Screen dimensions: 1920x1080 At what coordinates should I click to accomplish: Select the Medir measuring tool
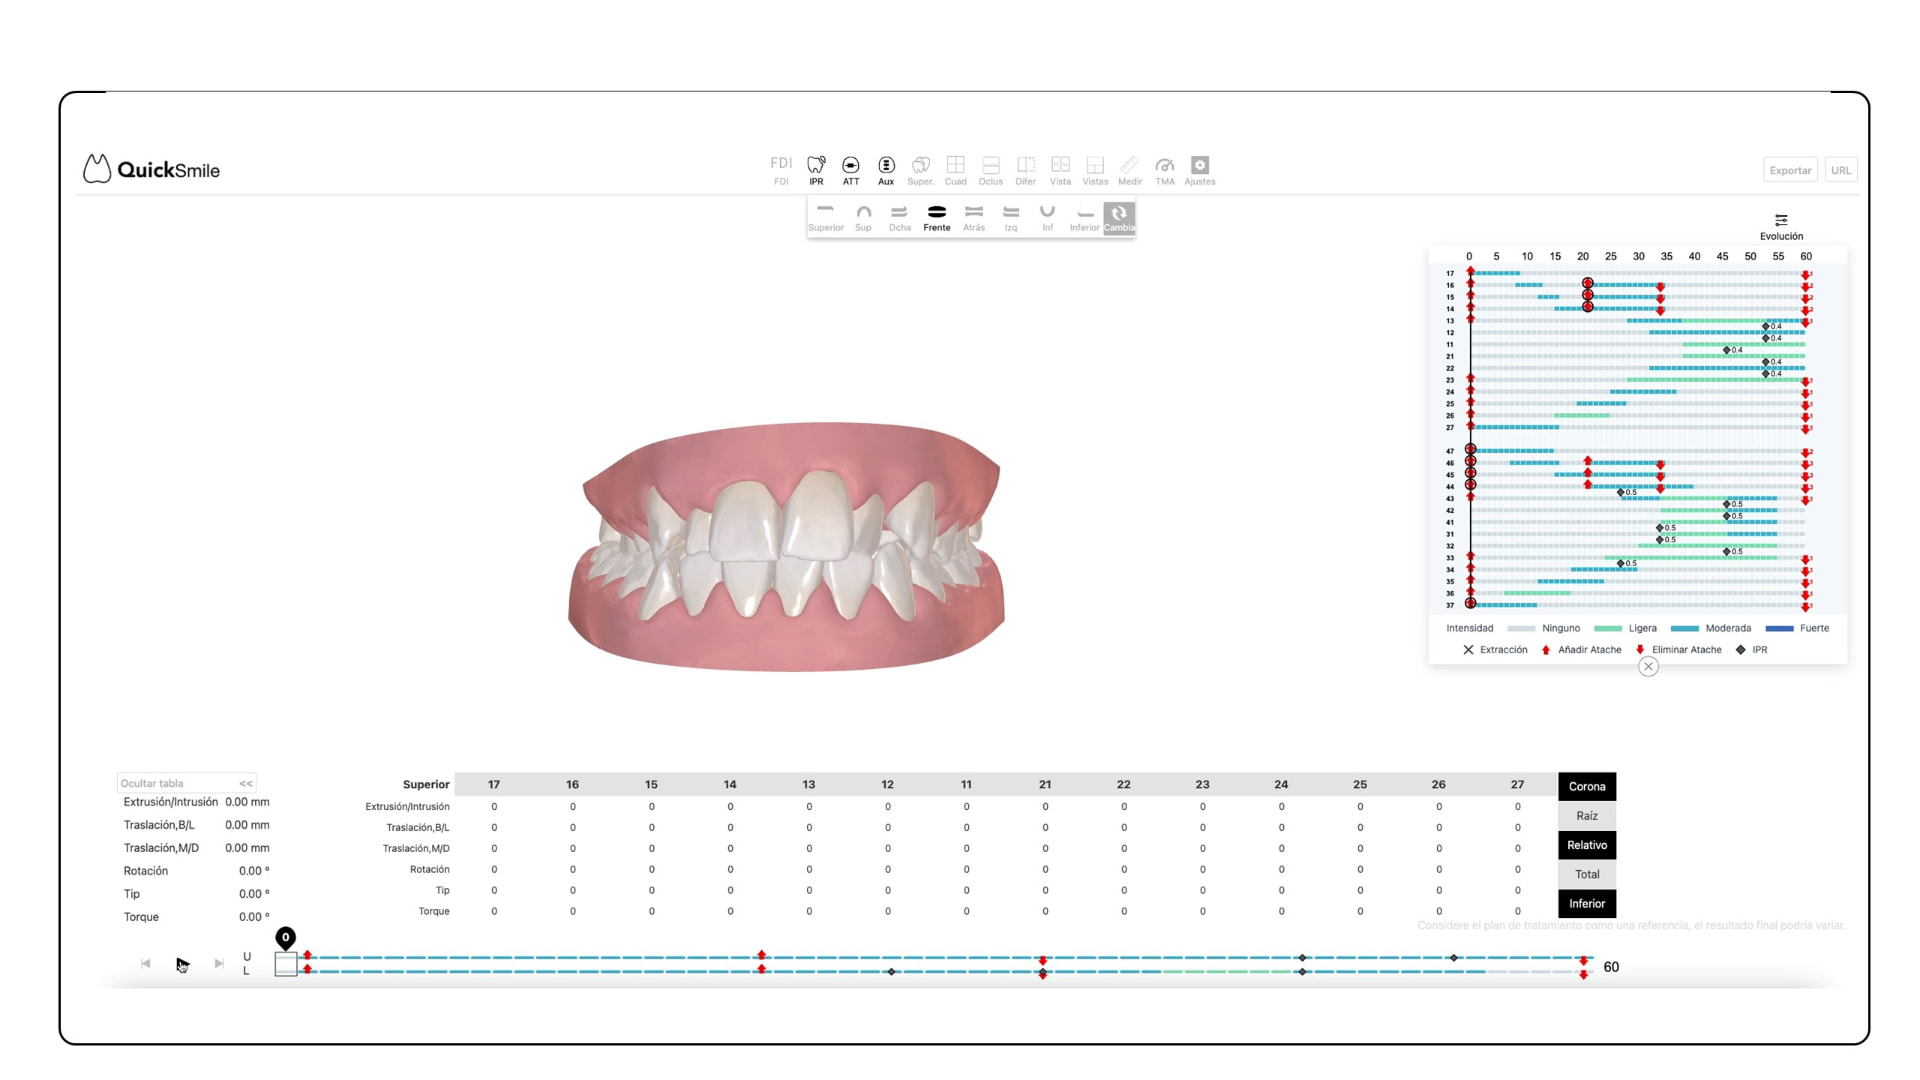pos(1130,170)
